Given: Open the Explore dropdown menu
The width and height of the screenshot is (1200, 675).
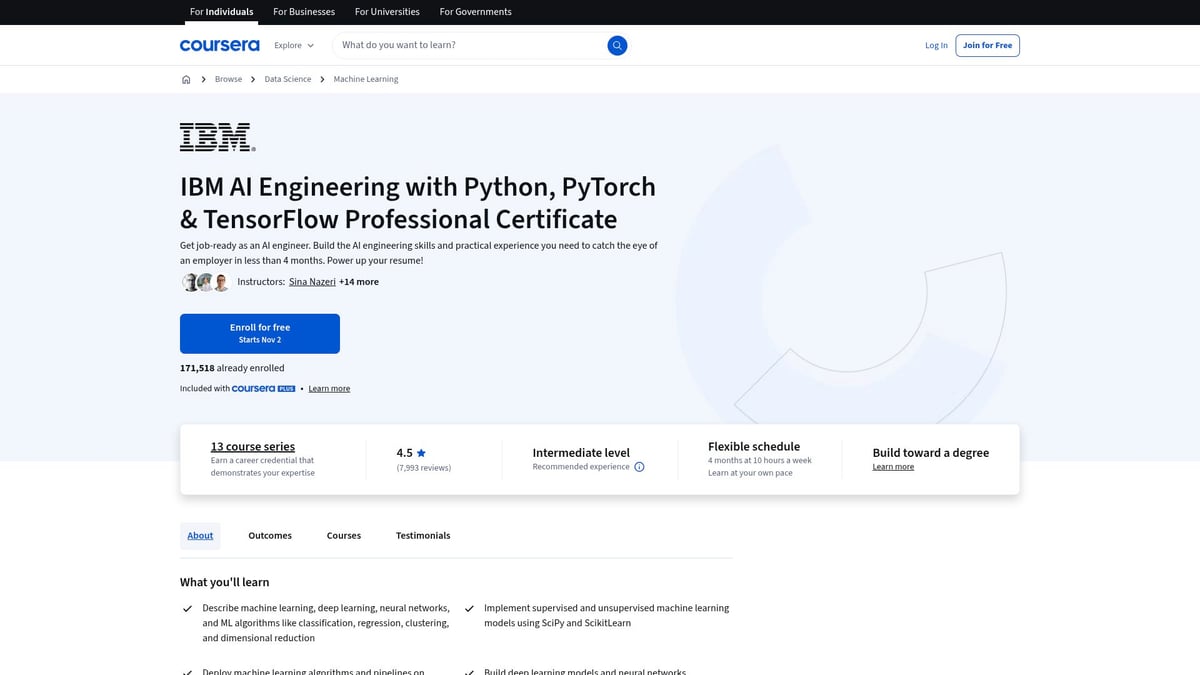Looking at the screenshot, I should click(x=294, y=45).
